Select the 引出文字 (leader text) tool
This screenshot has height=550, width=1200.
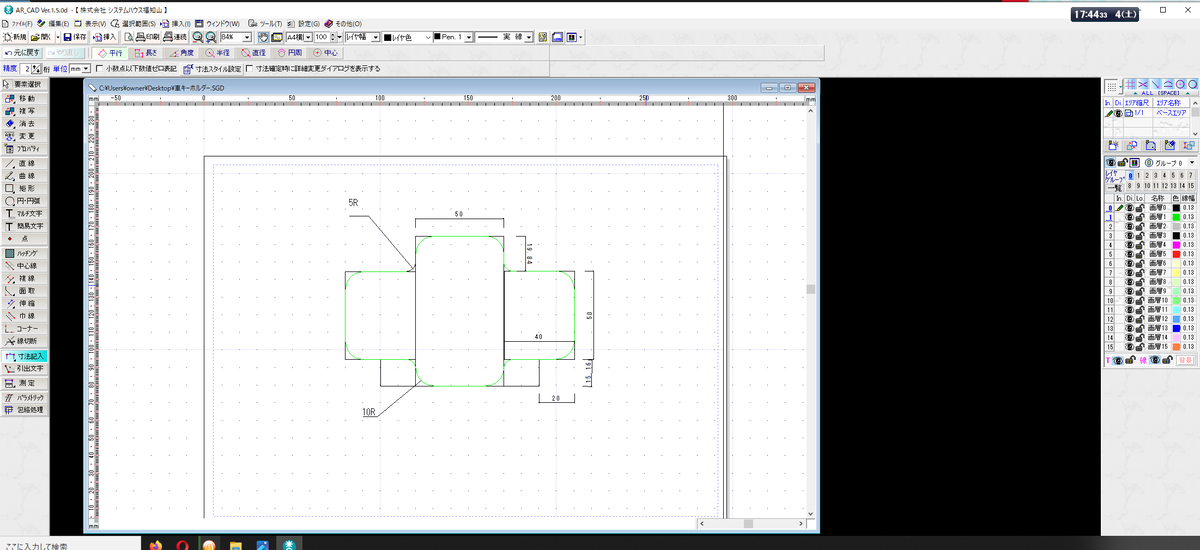[x=24, y=368]
